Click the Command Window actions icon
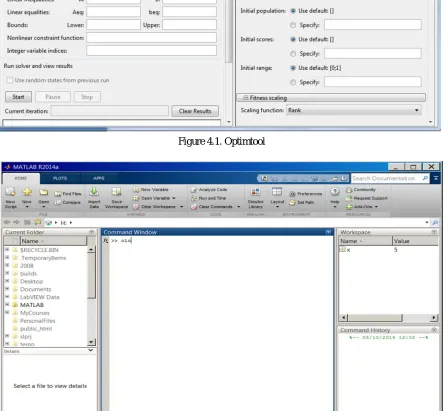 pos(328,232)
